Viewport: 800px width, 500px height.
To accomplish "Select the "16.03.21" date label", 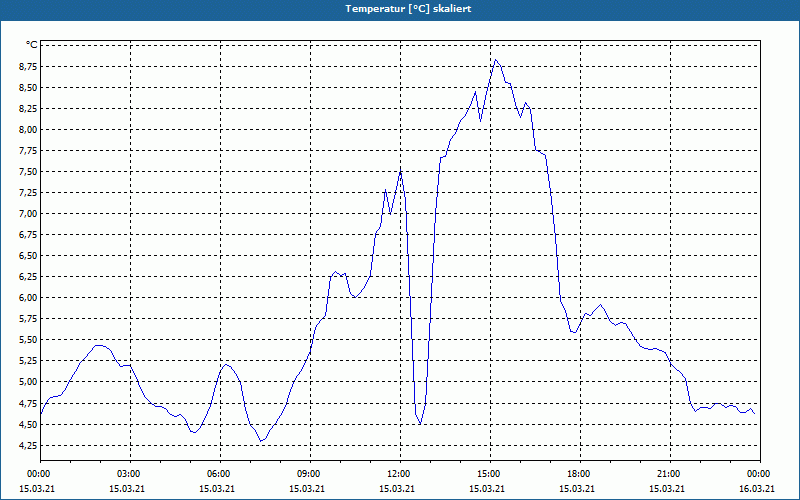I will click(757, 488).
